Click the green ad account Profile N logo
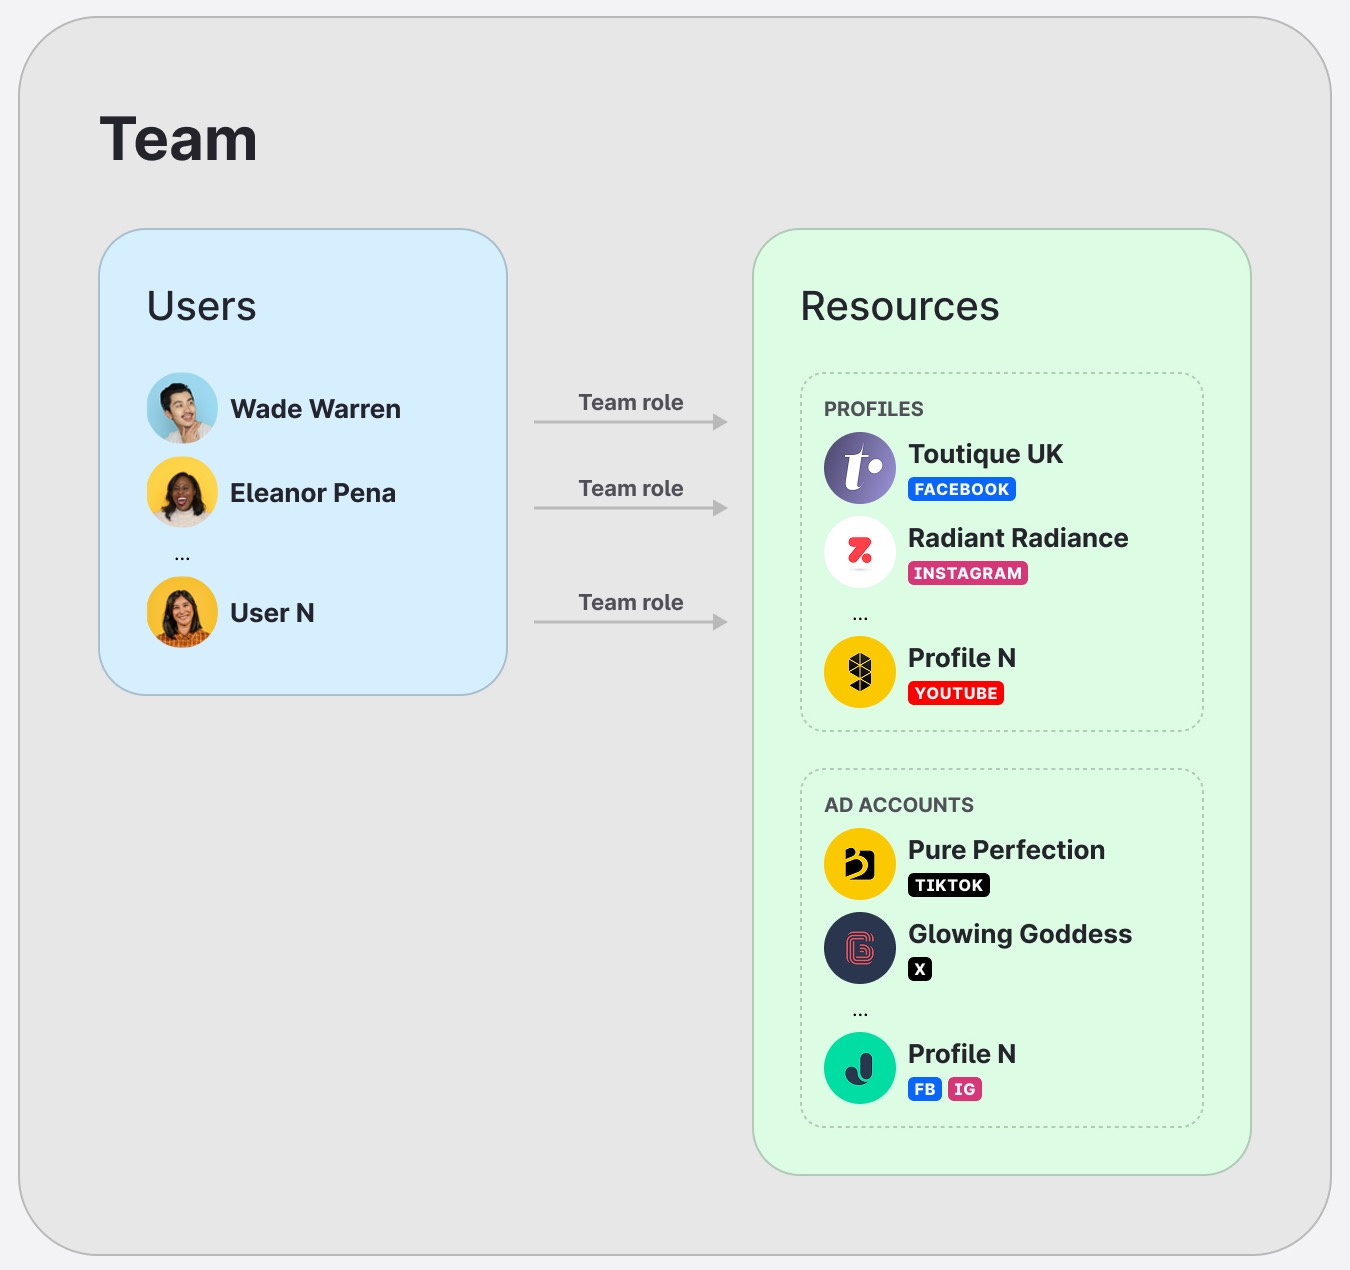Image resolution: width=1350 pixels, height=1270 pixels. tap(859, 1068)
